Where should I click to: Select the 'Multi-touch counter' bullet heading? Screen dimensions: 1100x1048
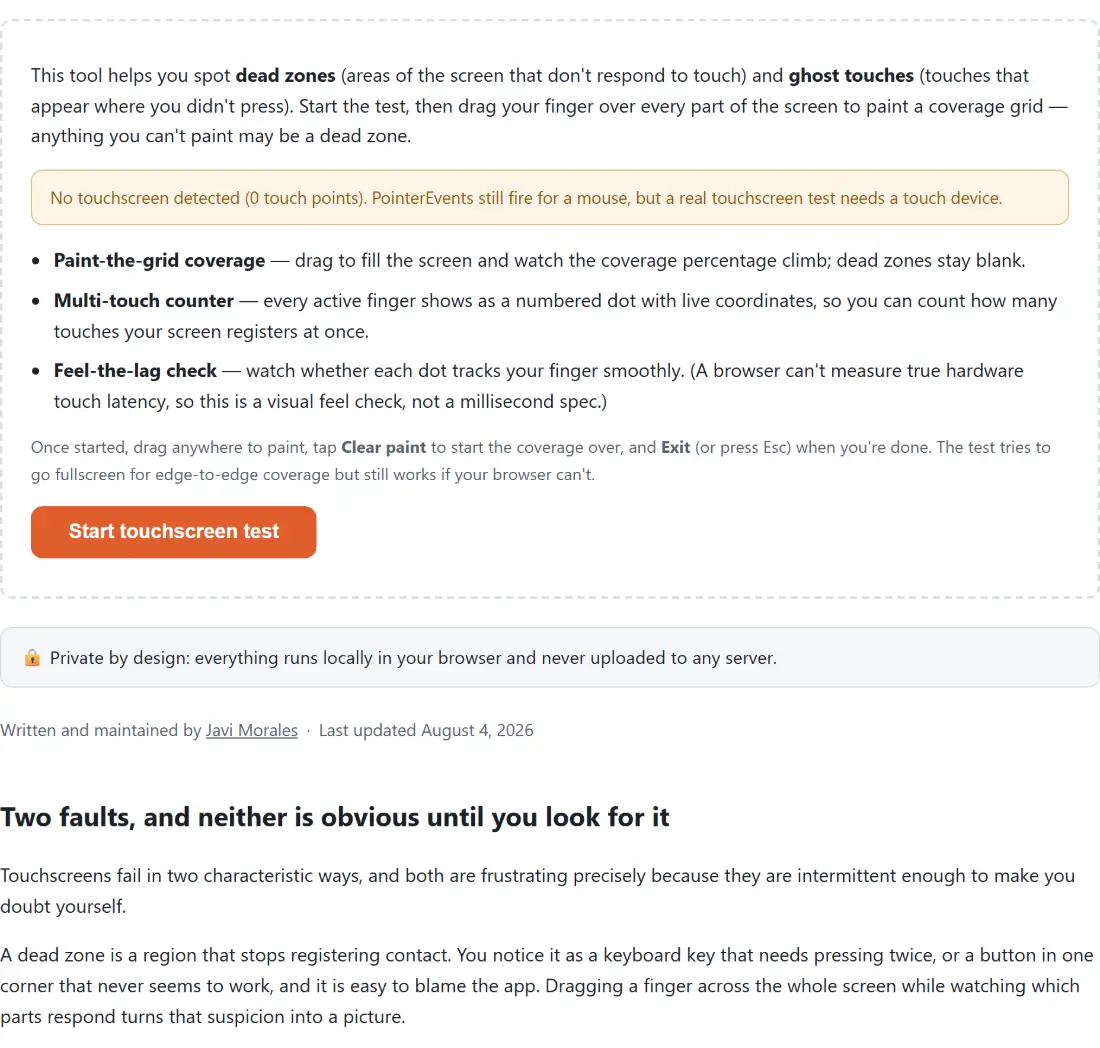tap(144, 300)
